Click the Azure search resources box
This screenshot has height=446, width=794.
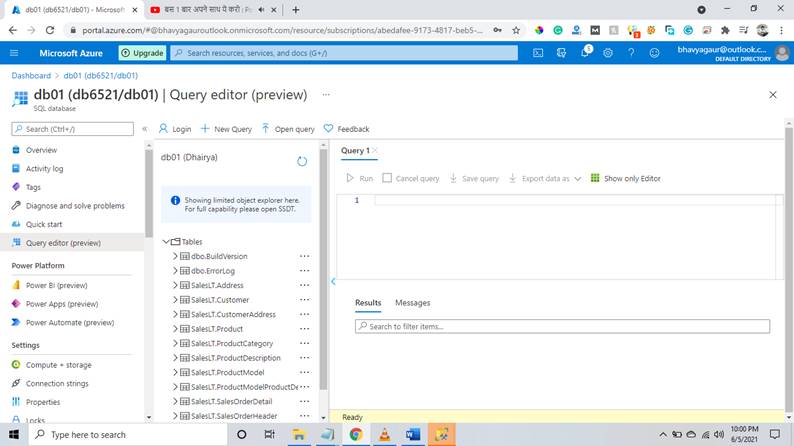point(344,53)
